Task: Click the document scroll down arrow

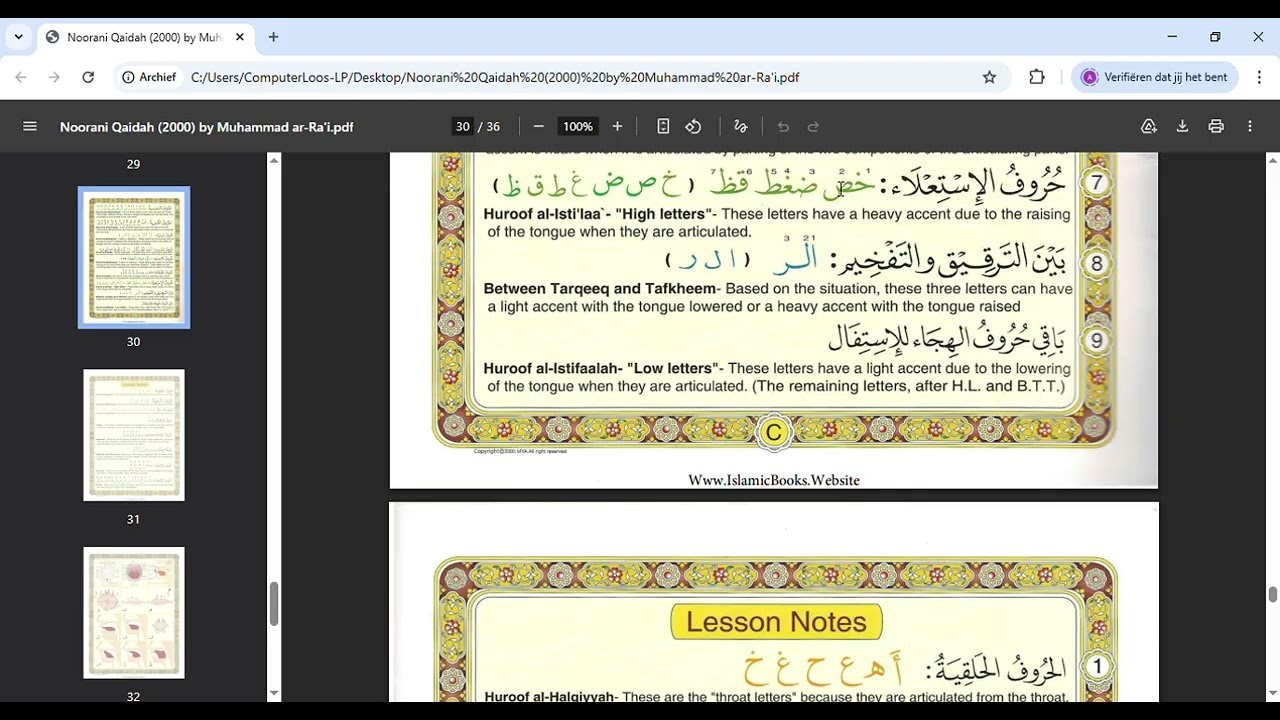Action: 1272,693
